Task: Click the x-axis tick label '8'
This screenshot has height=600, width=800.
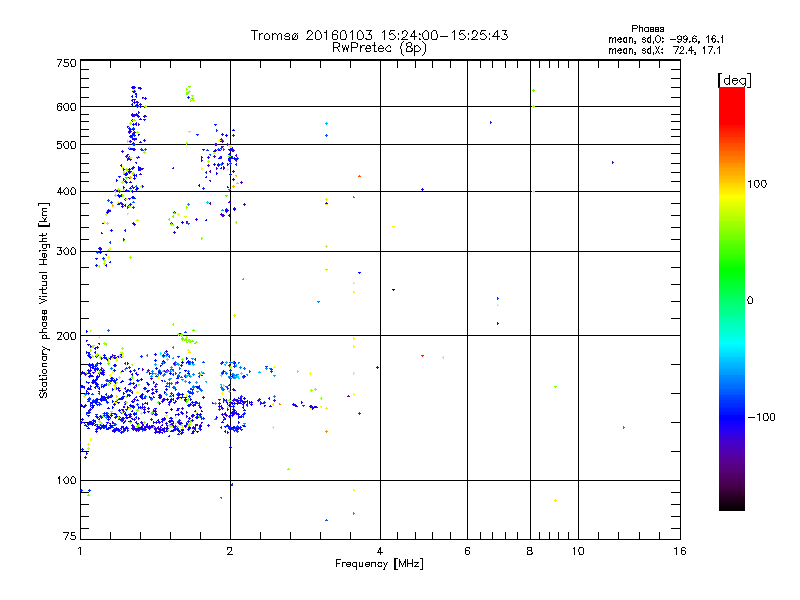Action: [530, 551]
